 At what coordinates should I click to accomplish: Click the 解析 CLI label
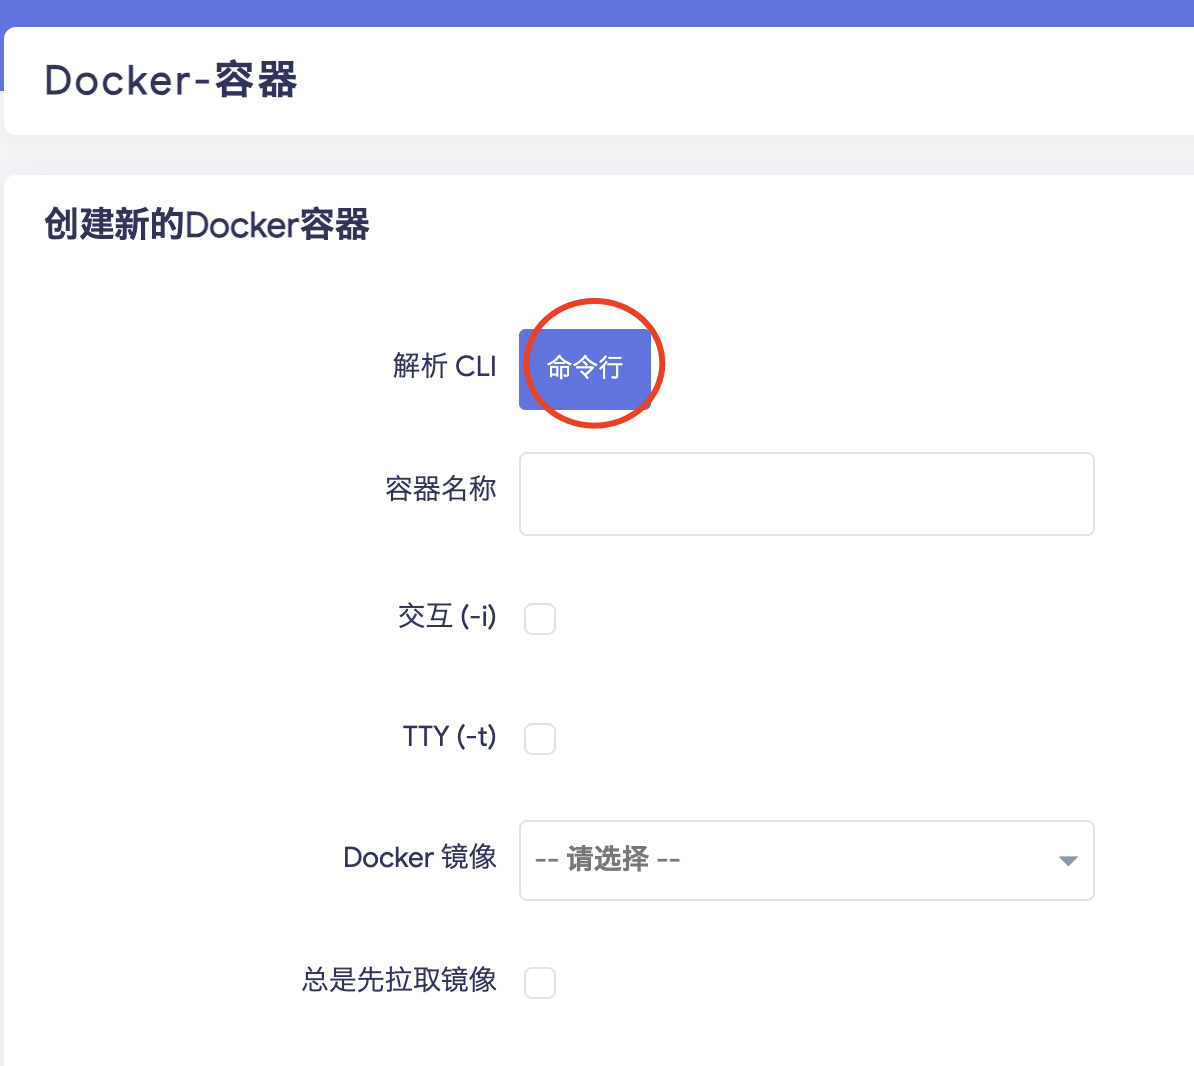pyautogui.click(x=445, y=366)
